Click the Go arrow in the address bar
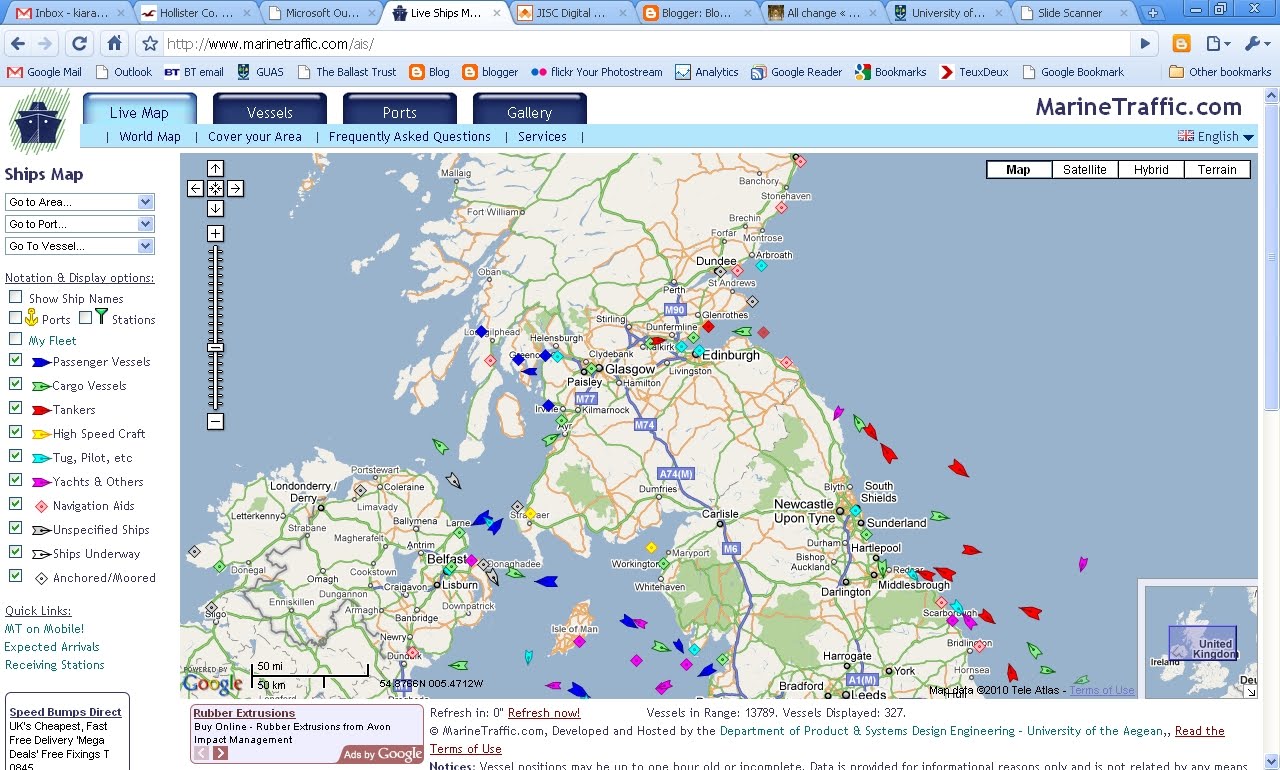Viewport: 1280px width, 770px height. [1146, 44]
